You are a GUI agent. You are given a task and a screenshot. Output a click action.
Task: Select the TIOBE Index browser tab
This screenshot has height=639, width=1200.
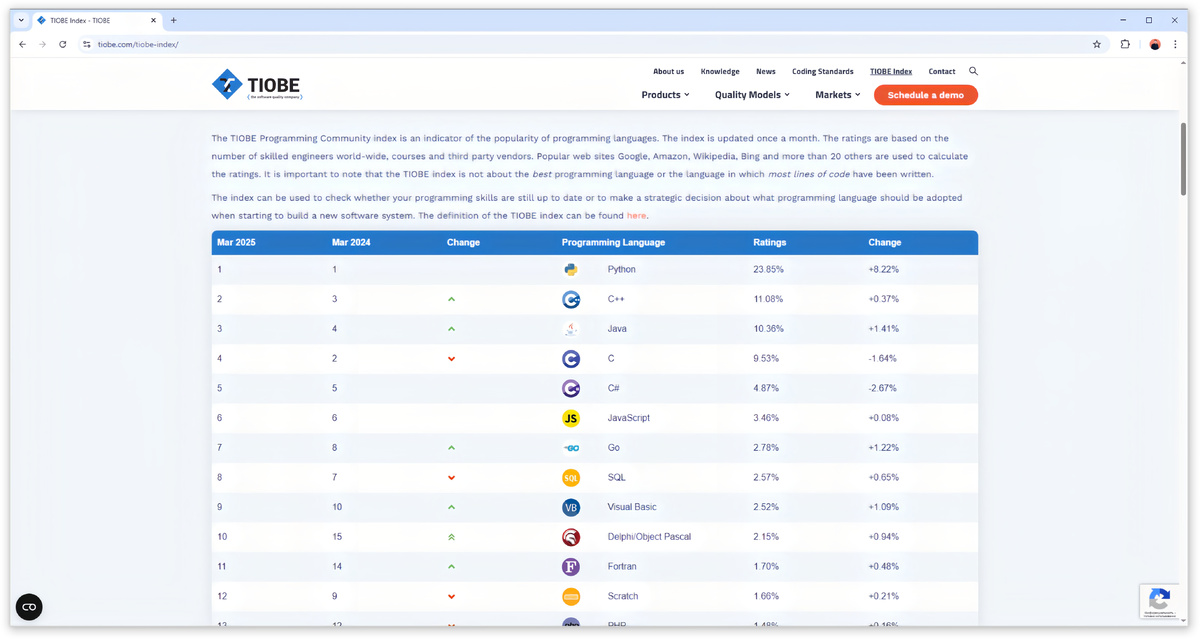tap(96, 20)
